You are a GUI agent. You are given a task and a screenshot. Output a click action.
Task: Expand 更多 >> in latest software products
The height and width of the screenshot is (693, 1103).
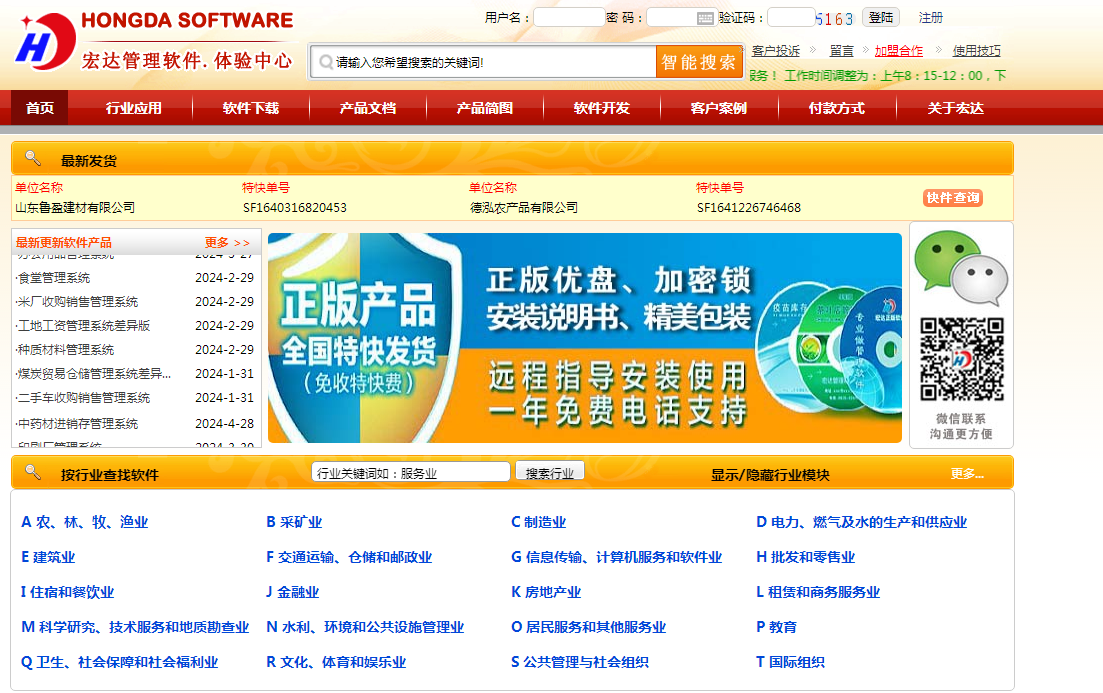coord(227,243)
